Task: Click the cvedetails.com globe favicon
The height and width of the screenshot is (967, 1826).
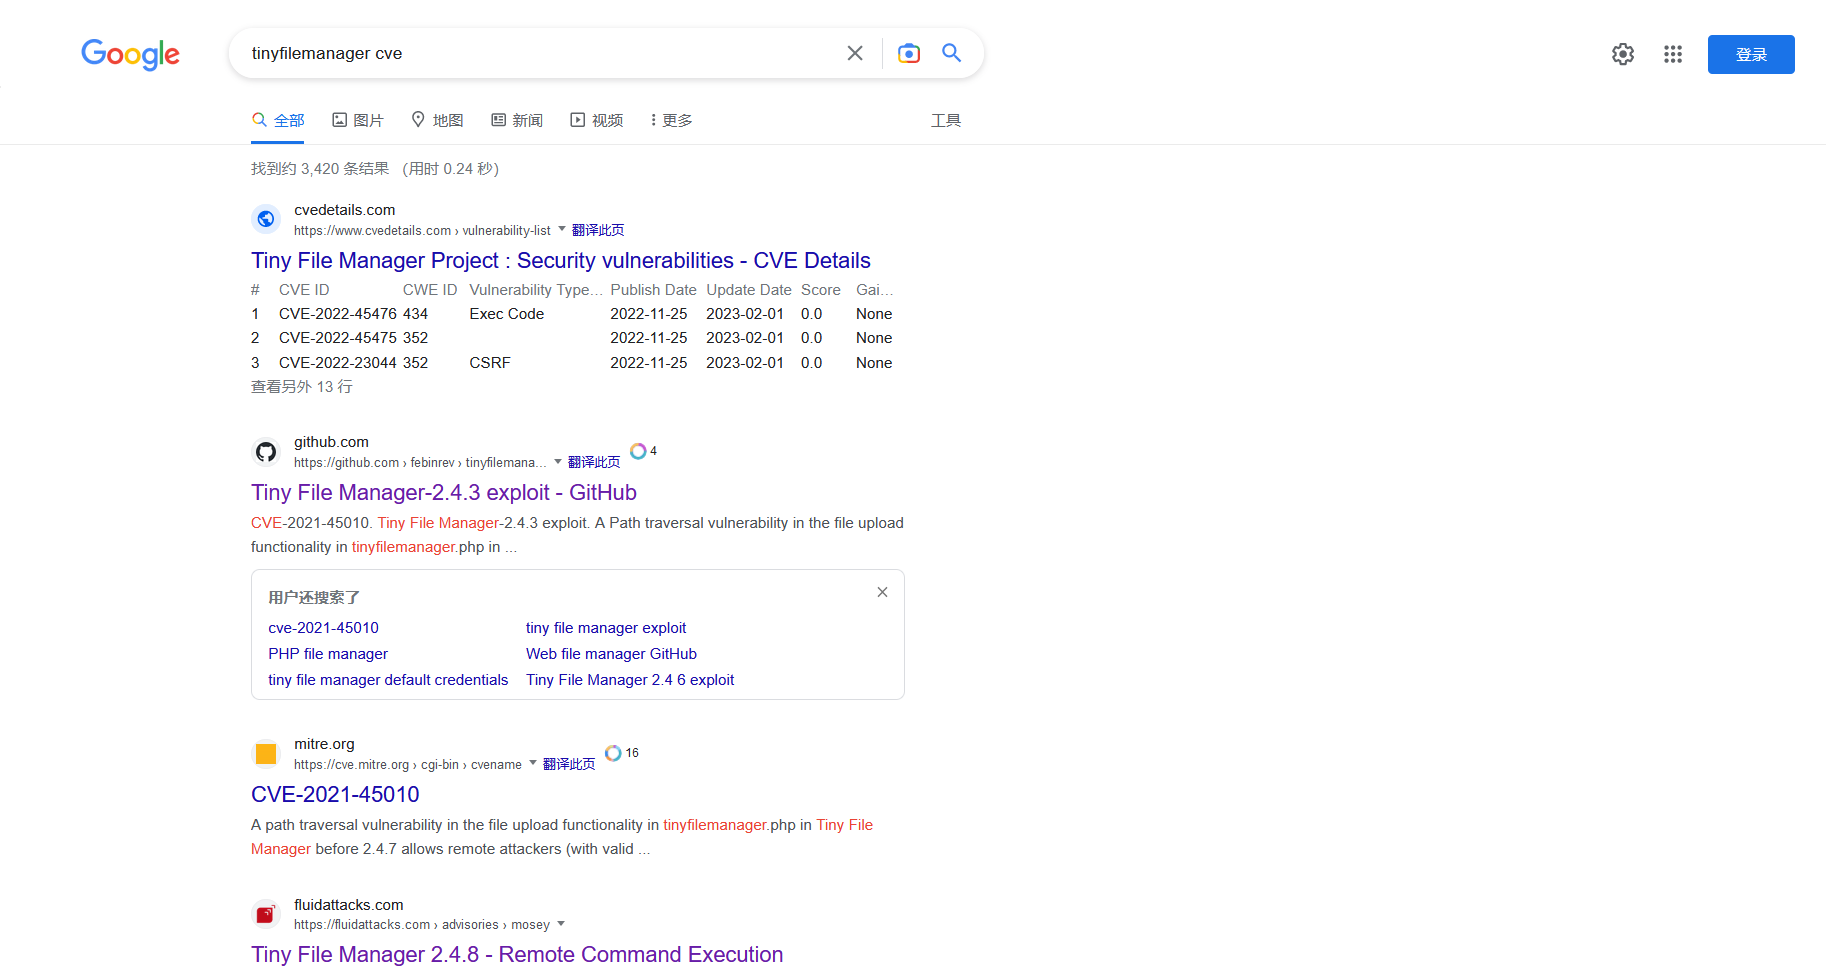Action: [266, 219]
